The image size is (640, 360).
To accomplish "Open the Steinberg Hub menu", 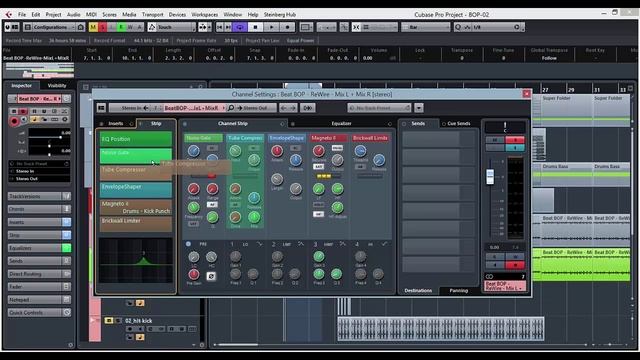I will click(x=280, y=14).
